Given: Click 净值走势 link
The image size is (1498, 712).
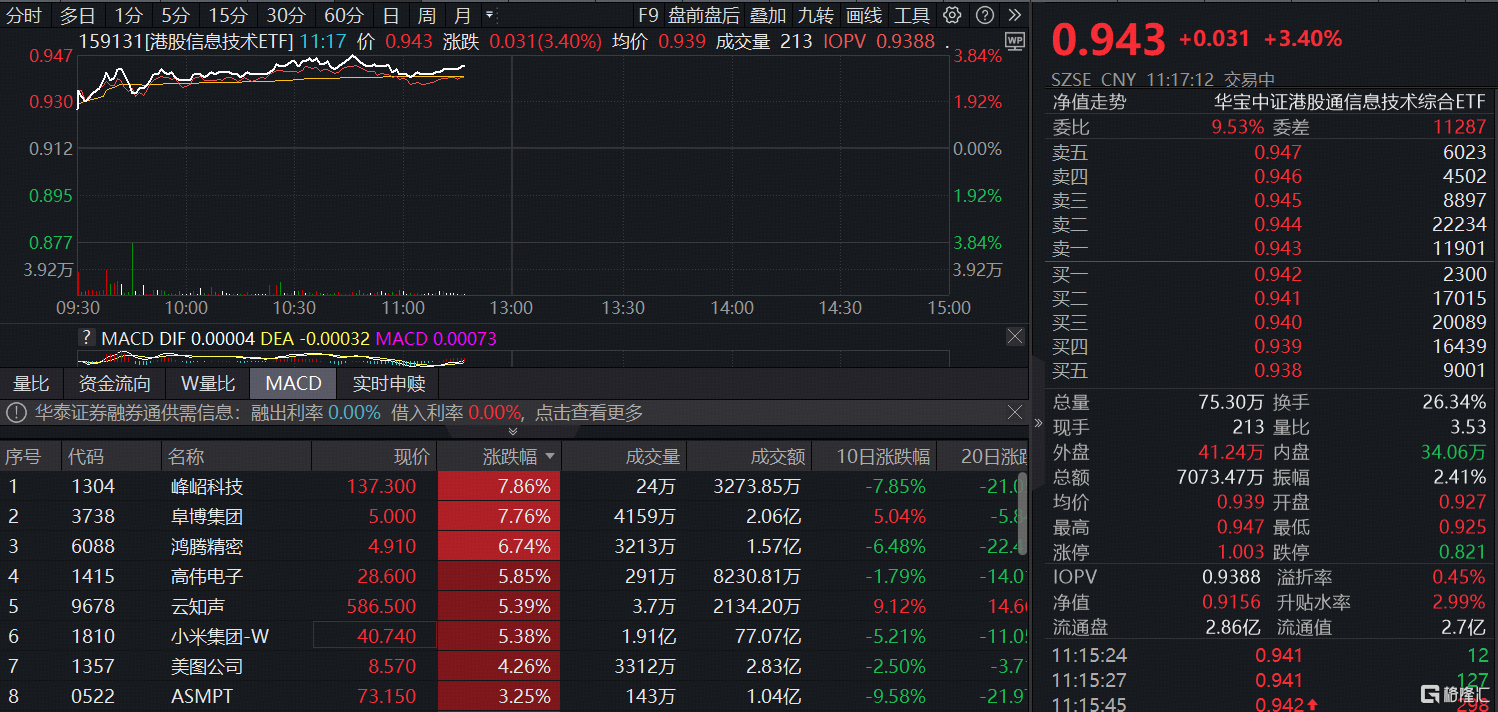Looking at the screenshot, I should coord(1089,102).
